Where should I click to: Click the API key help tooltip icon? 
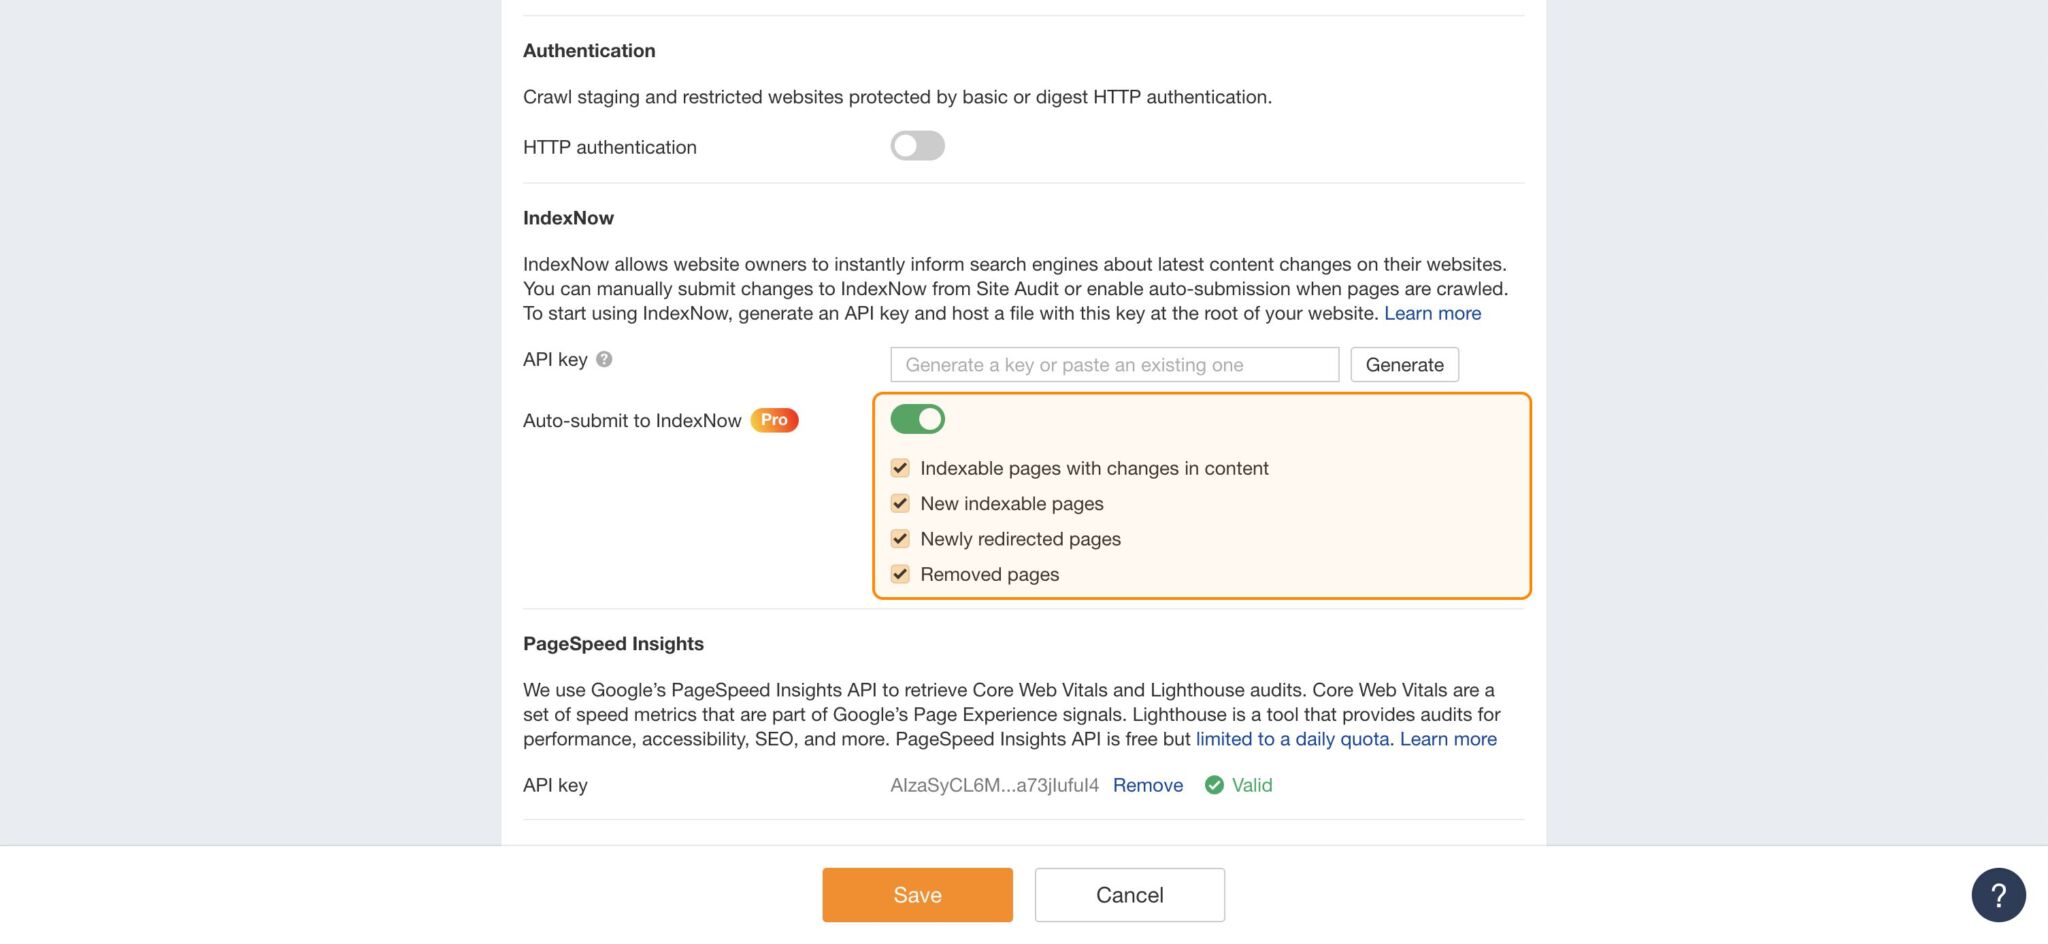[603, 359]
